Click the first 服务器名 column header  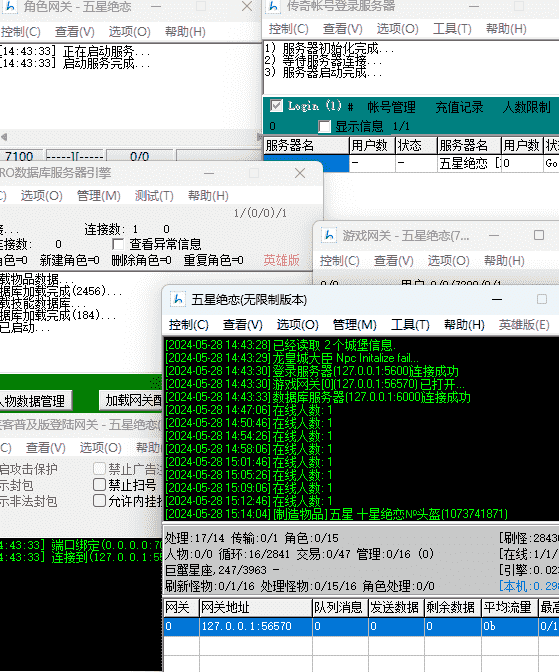coord(306,145)
